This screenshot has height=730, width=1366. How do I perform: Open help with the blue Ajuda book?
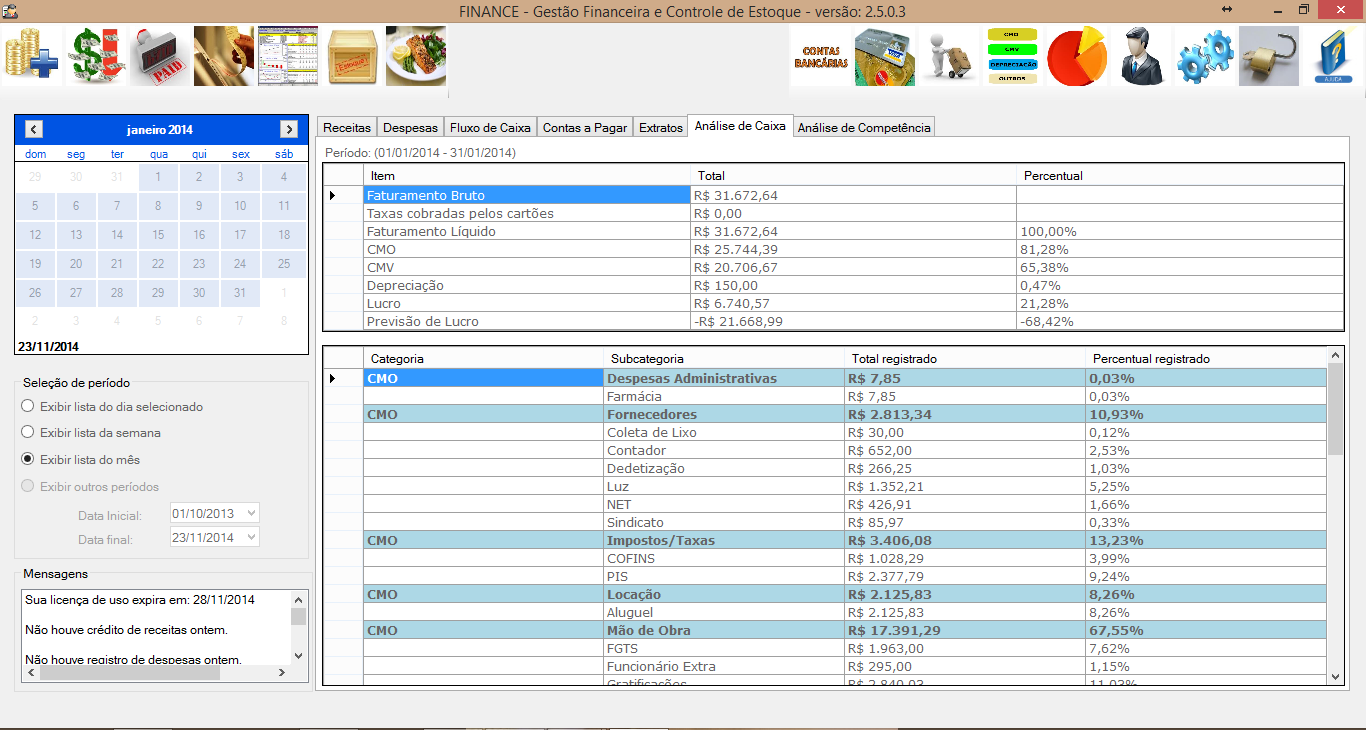tap(1333, 56)
